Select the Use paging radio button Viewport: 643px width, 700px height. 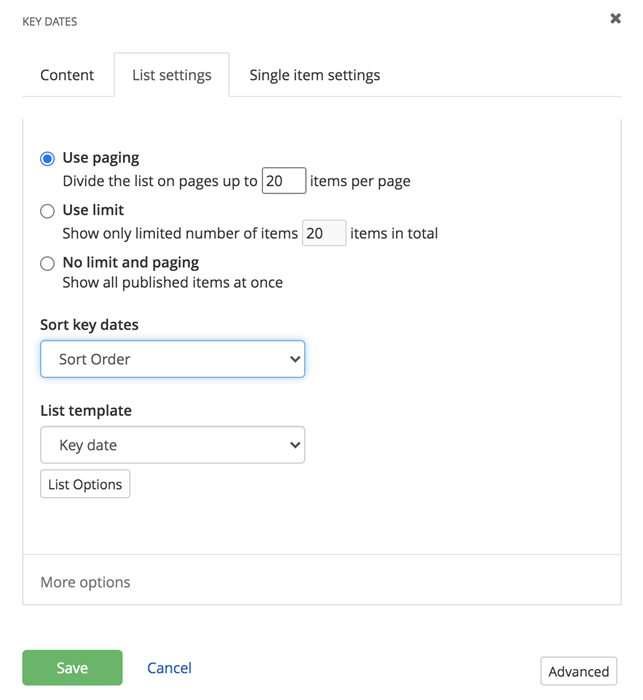pyautogui.click(x=47, y=158)
